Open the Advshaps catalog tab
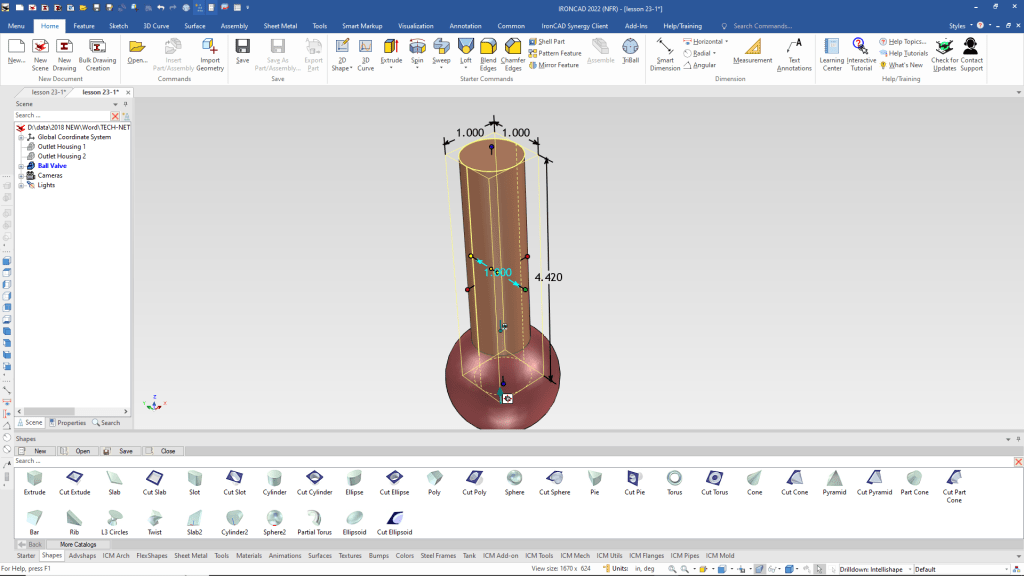Image resolution: width=1024 pixels, height=576 pixels. [83, 555]
